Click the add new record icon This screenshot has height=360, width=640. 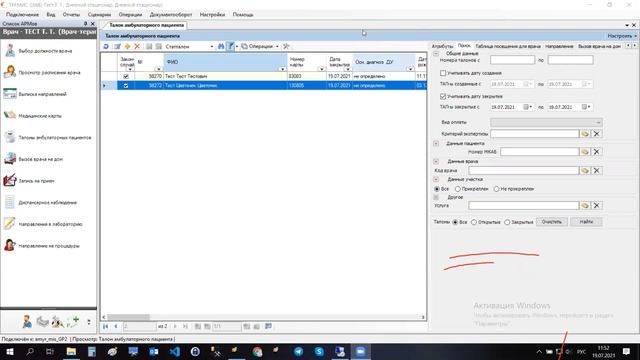[x=127, y=47]
